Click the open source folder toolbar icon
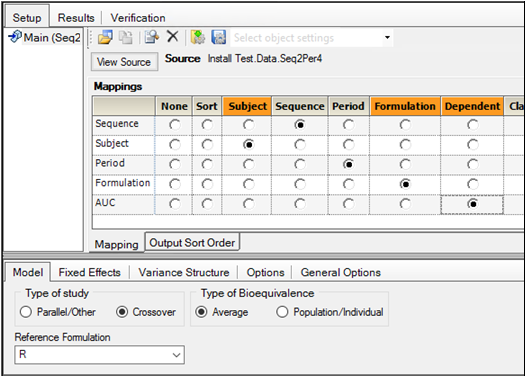The height and width of the screenshot is (377, 526). coord(105,37)
